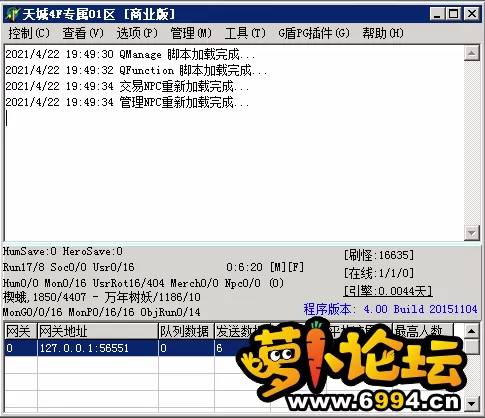Click the 队列数据 value 0 cell
The image size is (485, 418).
pos(186,348)
